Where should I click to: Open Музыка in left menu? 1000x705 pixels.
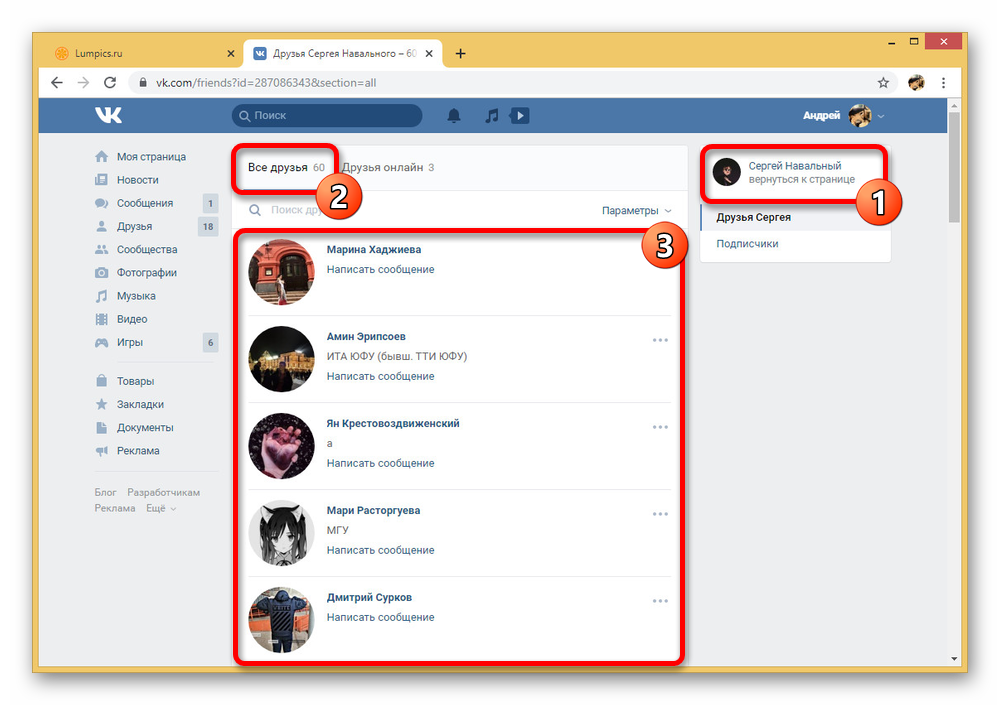click(x=136, y=296)
